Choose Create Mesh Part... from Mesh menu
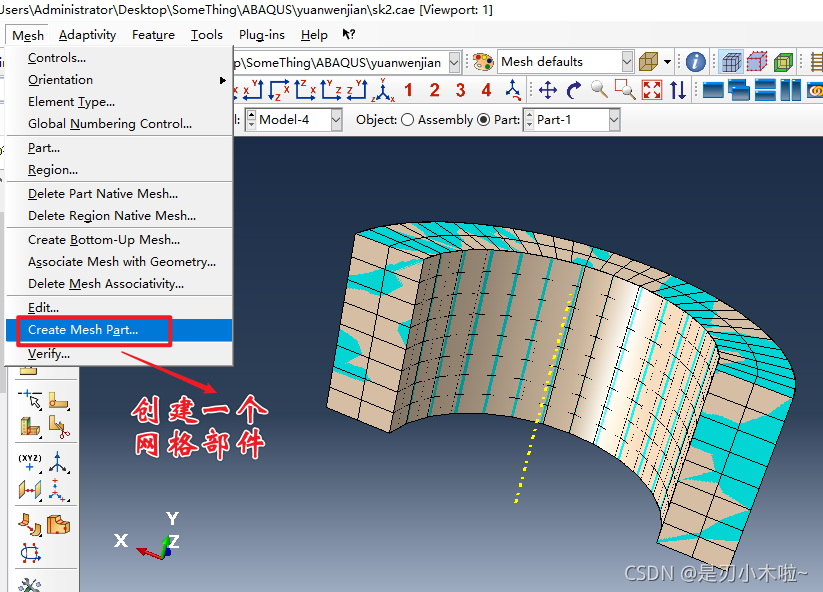 point(119,330)
